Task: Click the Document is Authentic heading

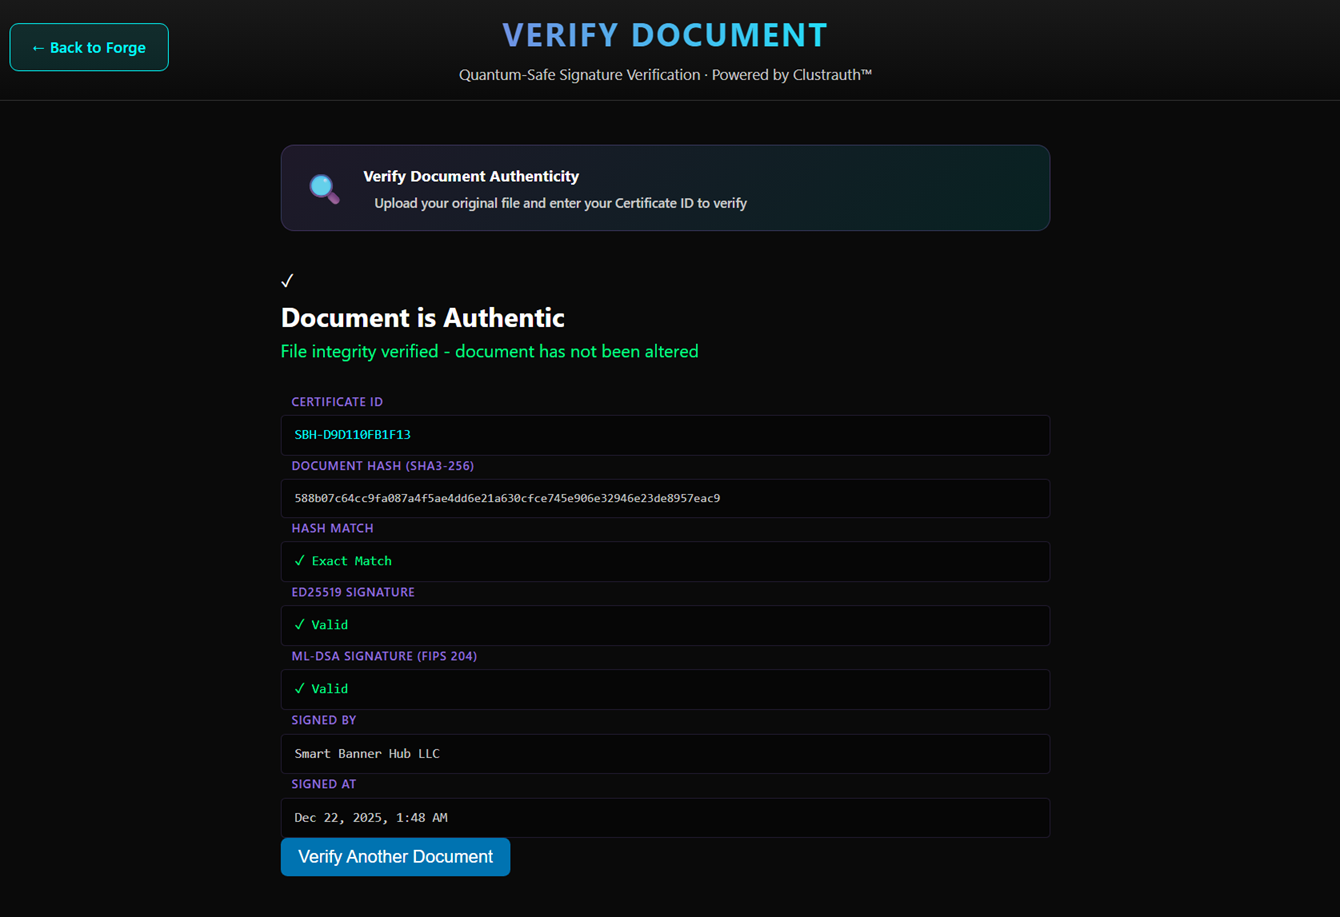Action: click(x=422, y=318)
